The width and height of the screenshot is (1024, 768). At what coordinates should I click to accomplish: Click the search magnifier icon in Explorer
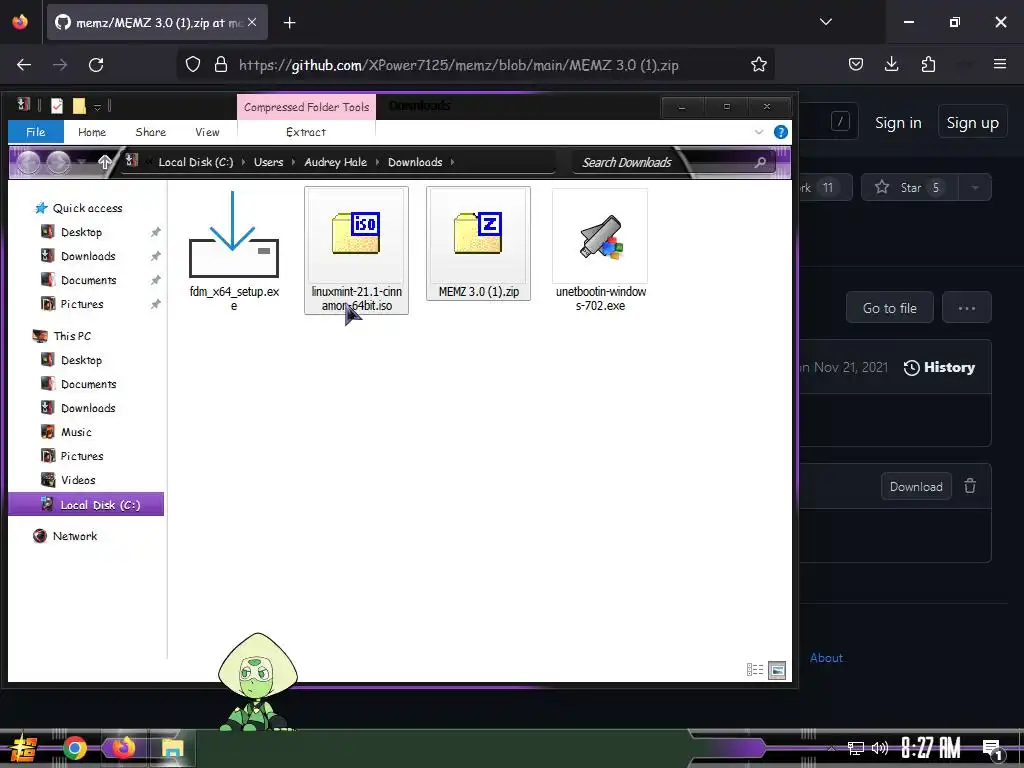[x=760, y=162]
